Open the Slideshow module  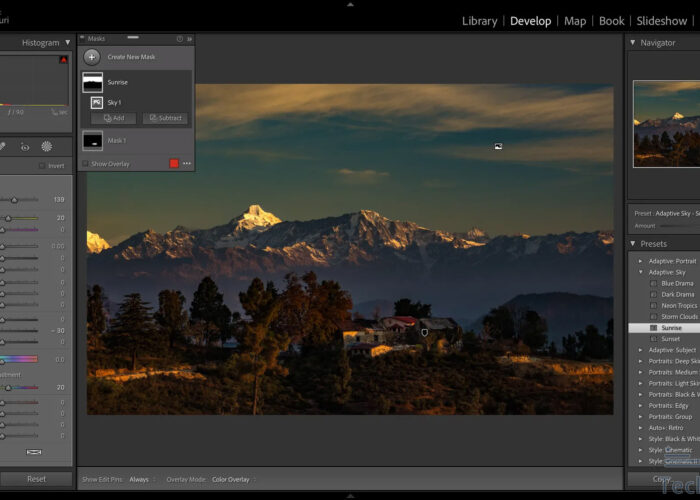click(x=662, y=21)
